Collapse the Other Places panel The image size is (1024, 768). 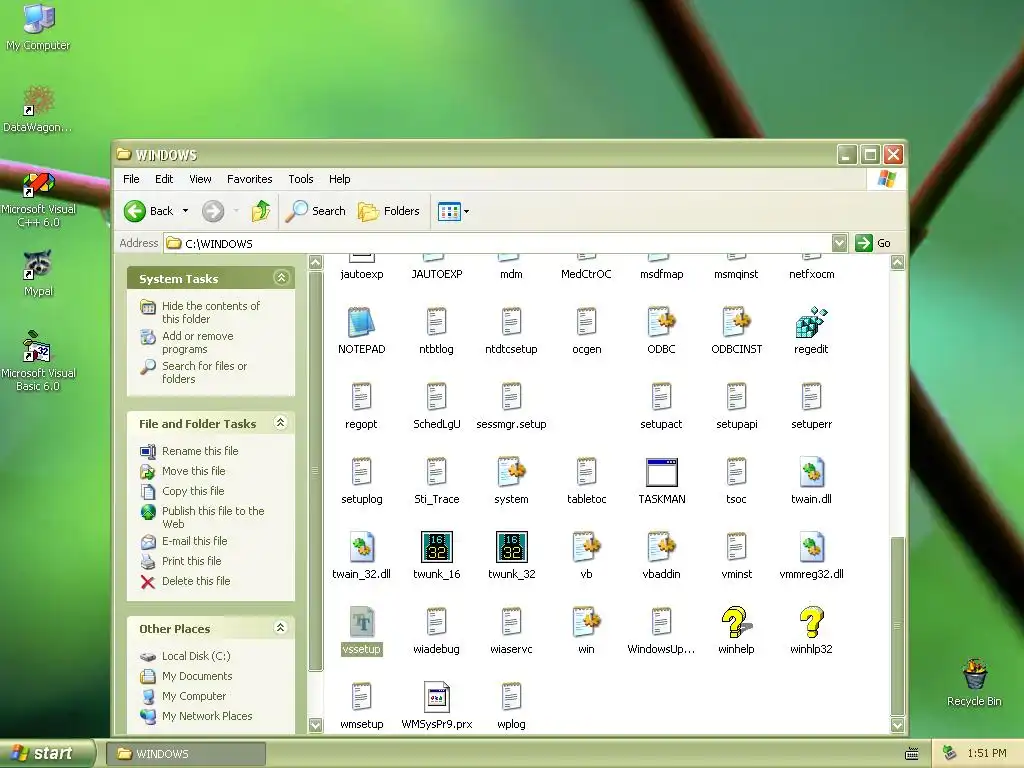(281, 628)
